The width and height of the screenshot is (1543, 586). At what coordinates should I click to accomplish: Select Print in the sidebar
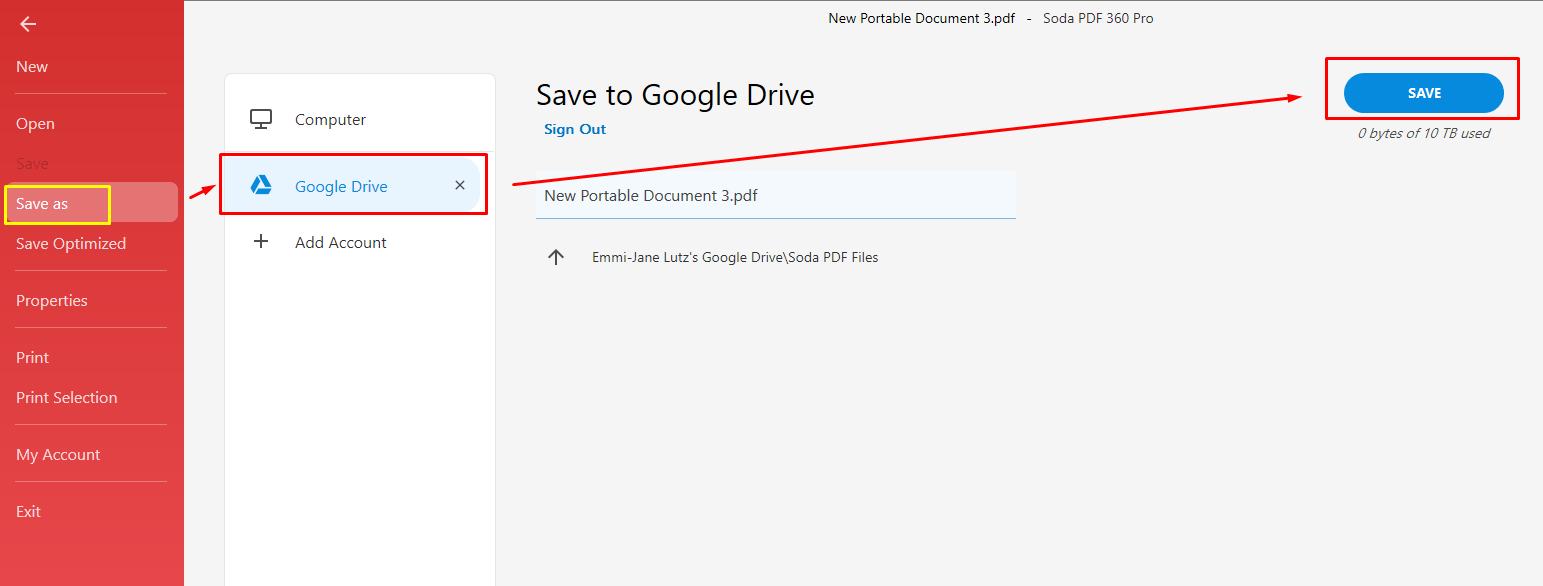pyautogui.click(x=32, y=357)
